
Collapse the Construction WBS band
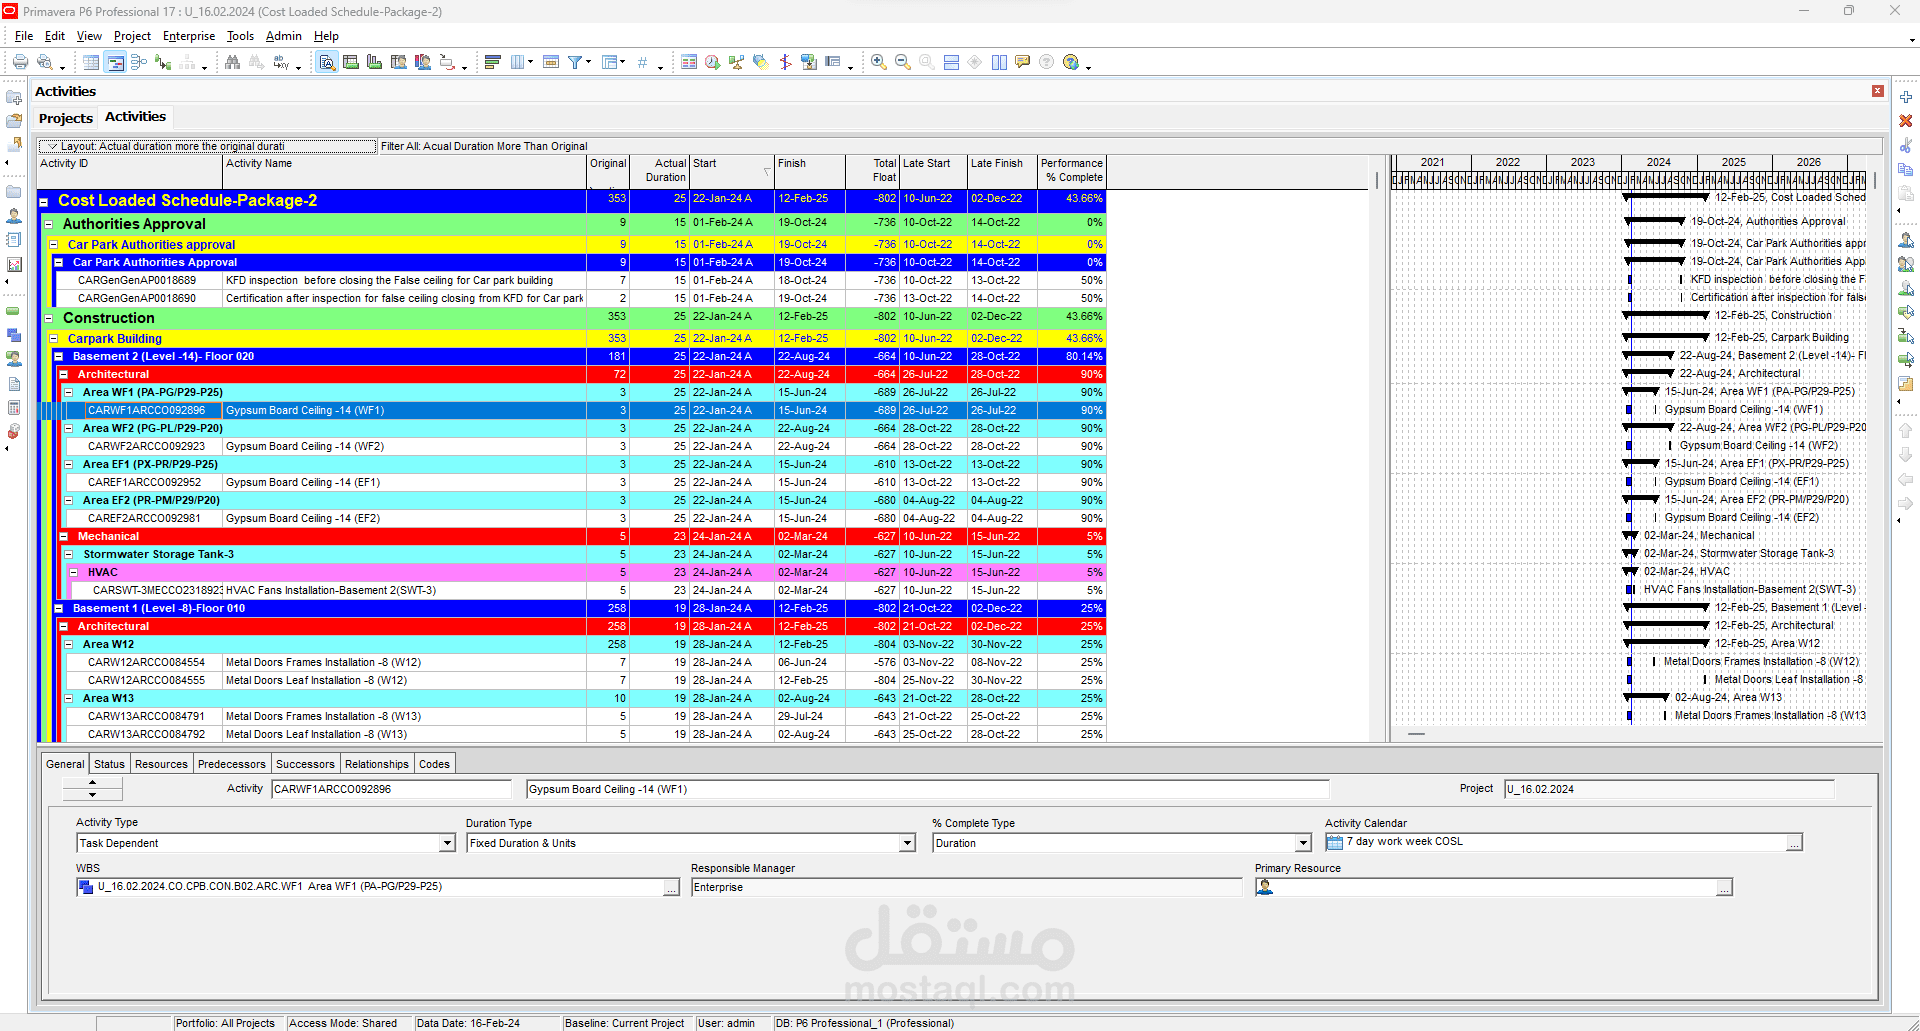point(48,319)
